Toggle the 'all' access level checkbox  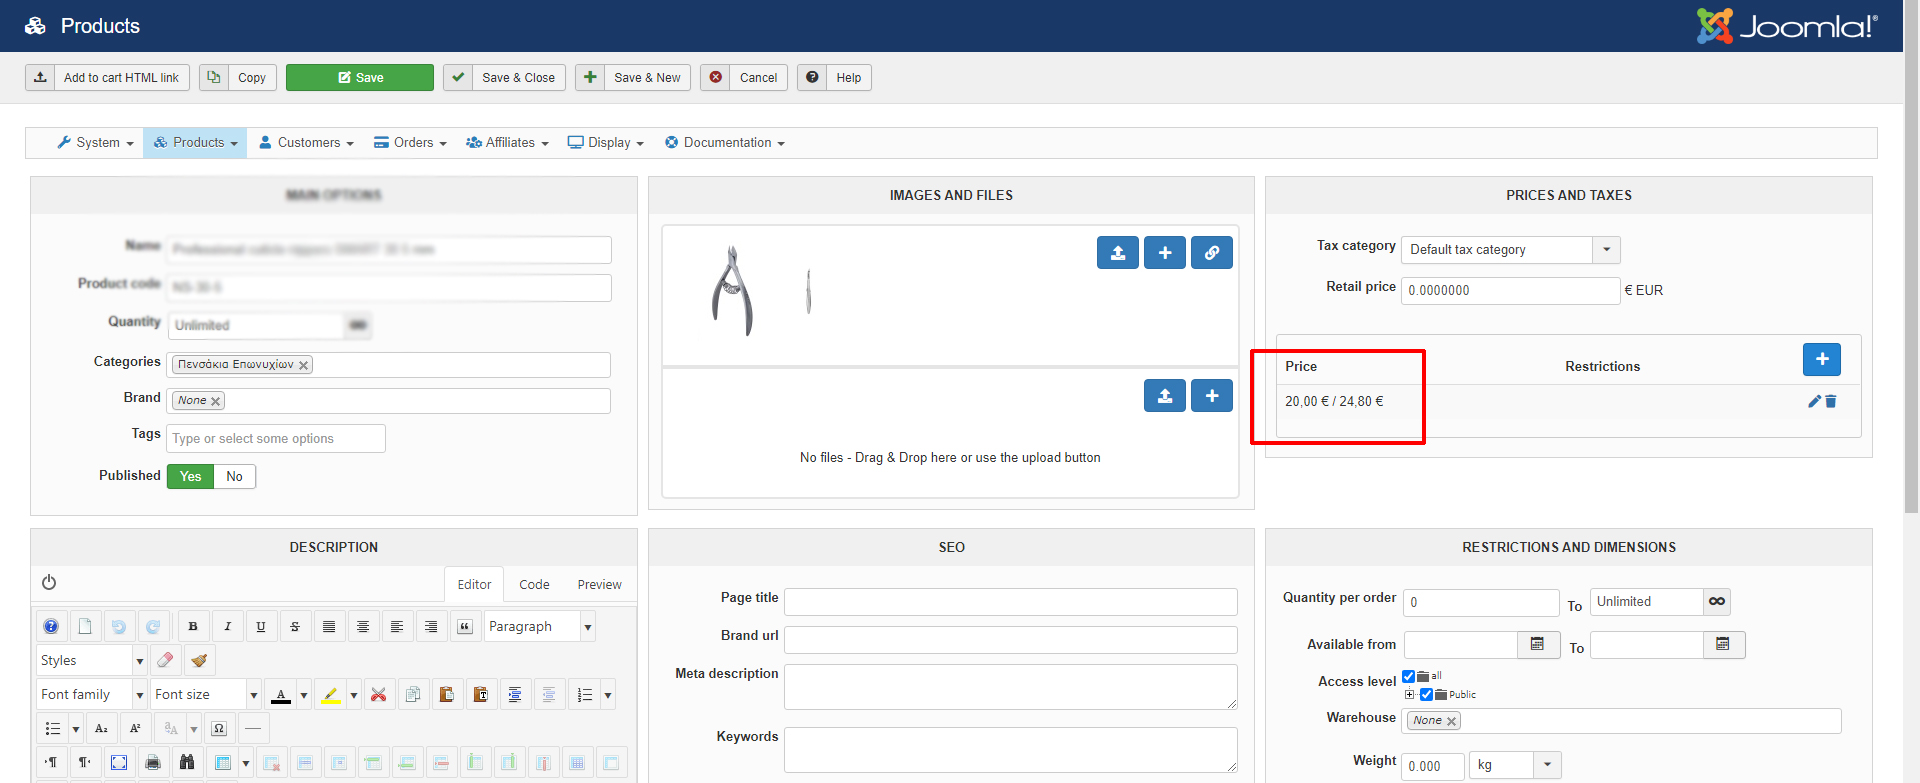click(1408, 677)
